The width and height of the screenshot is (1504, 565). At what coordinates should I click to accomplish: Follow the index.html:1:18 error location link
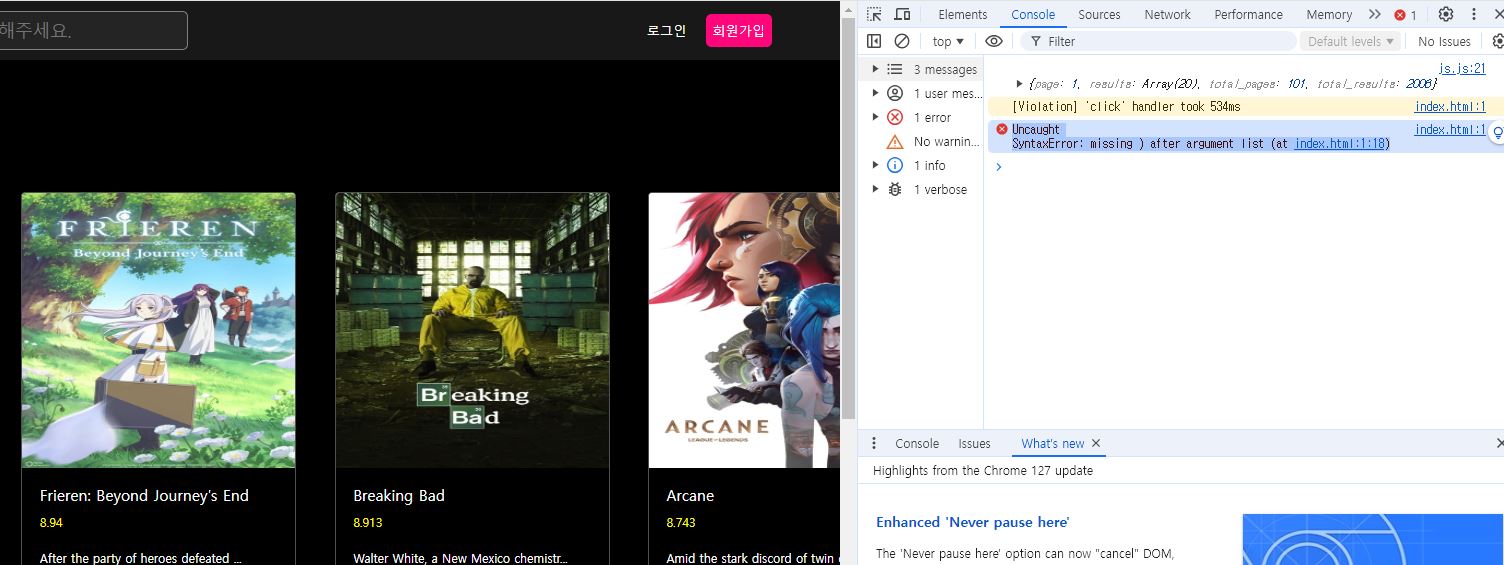point(1339,143)
